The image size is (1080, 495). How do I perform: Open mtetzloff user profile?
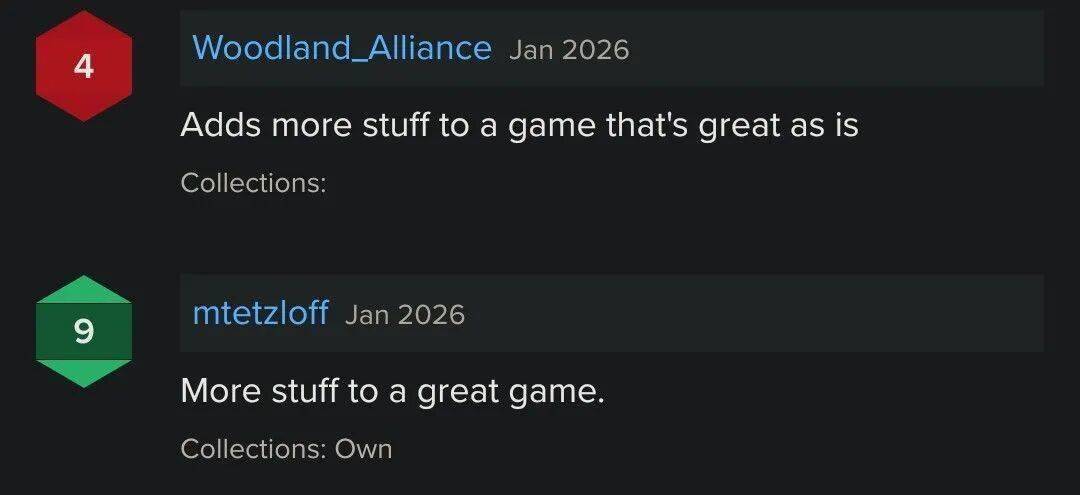(x=260, y=313)
